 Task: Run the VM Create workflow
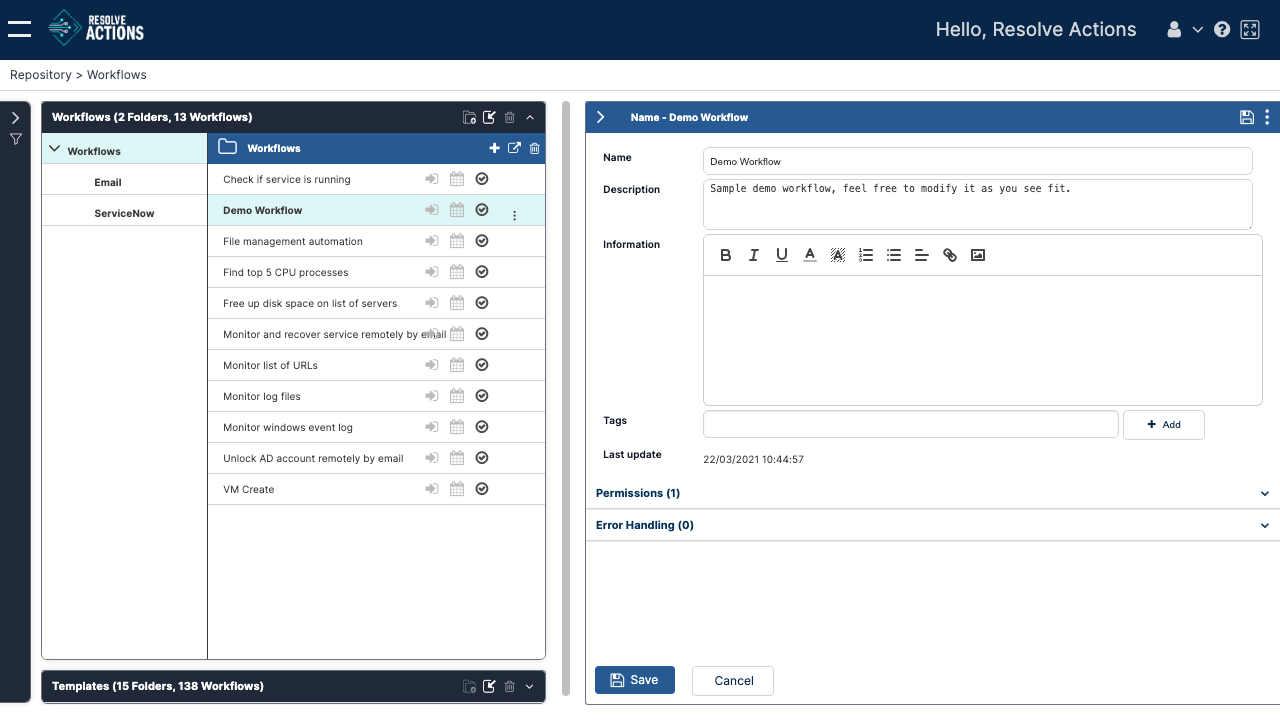click(x=432, y=489)
